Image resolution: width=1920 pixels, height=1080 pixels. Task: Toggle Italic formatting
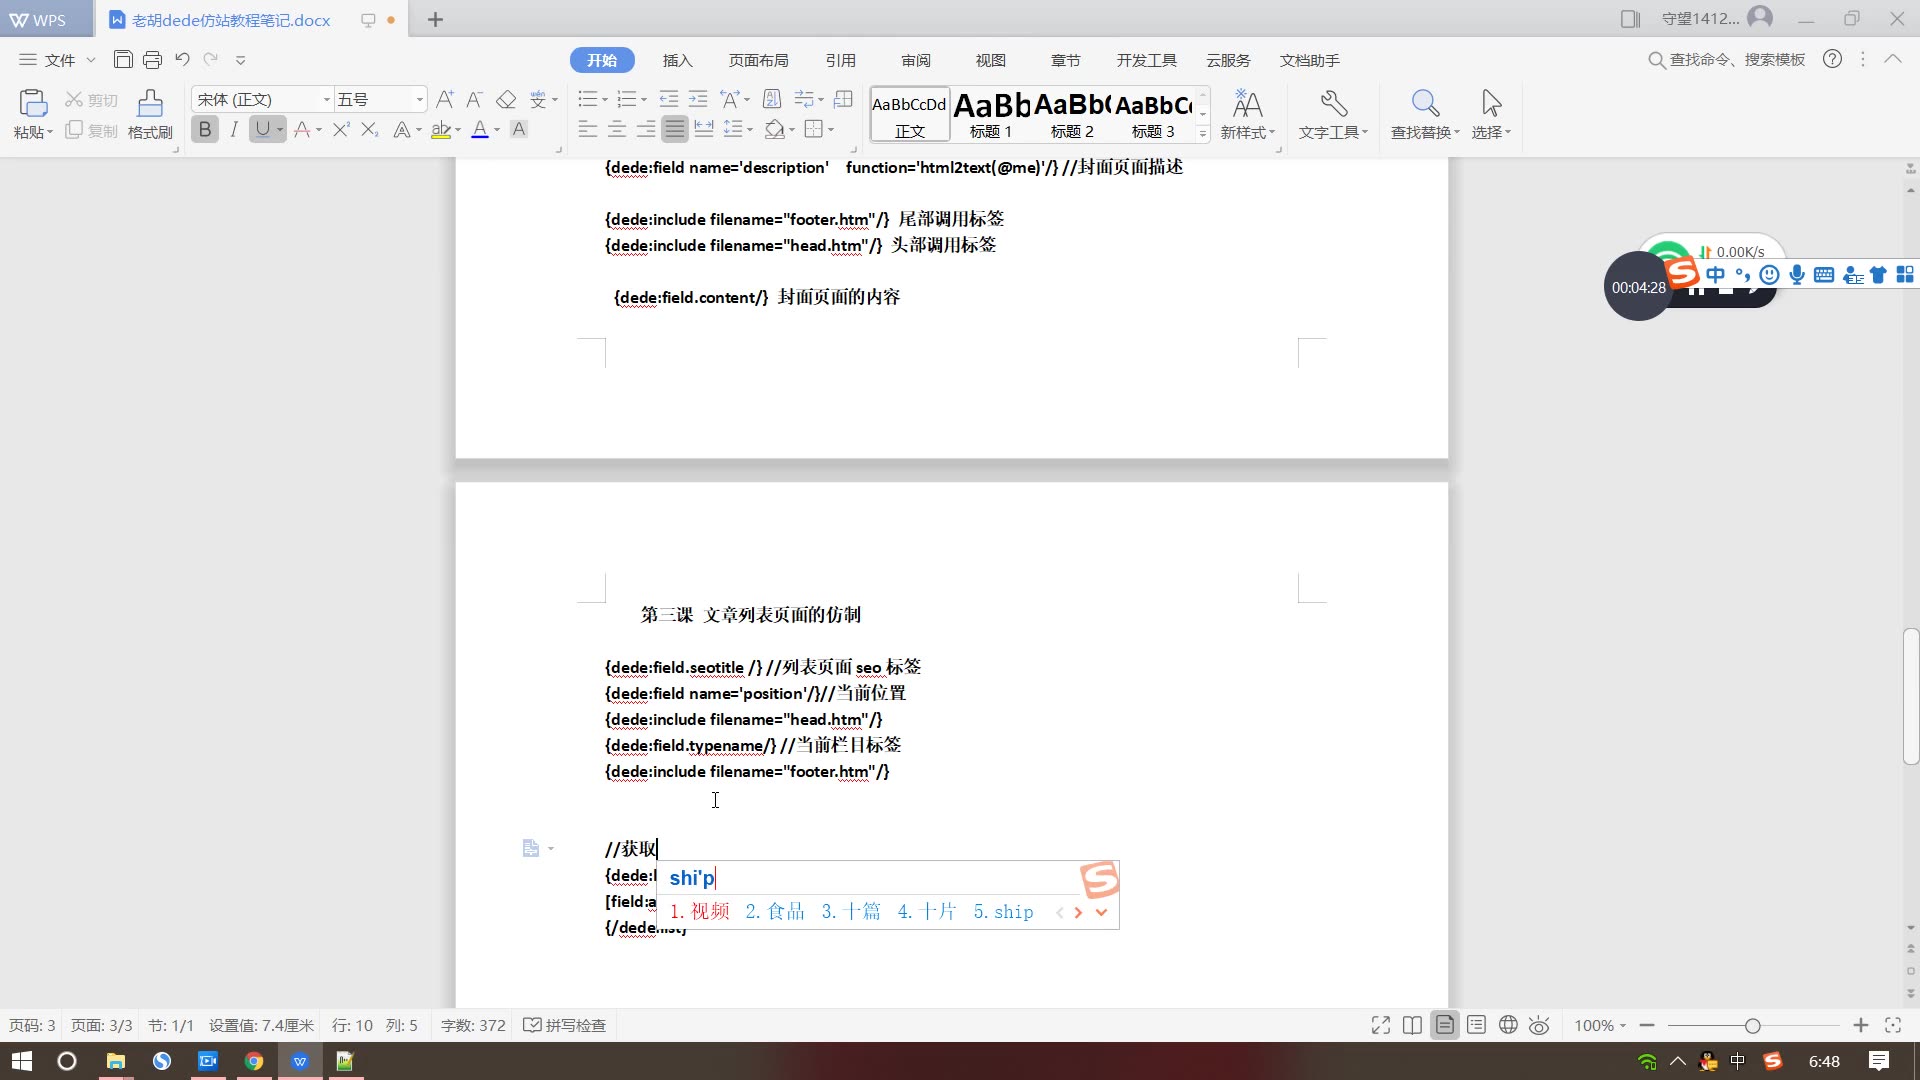[234, 129]
